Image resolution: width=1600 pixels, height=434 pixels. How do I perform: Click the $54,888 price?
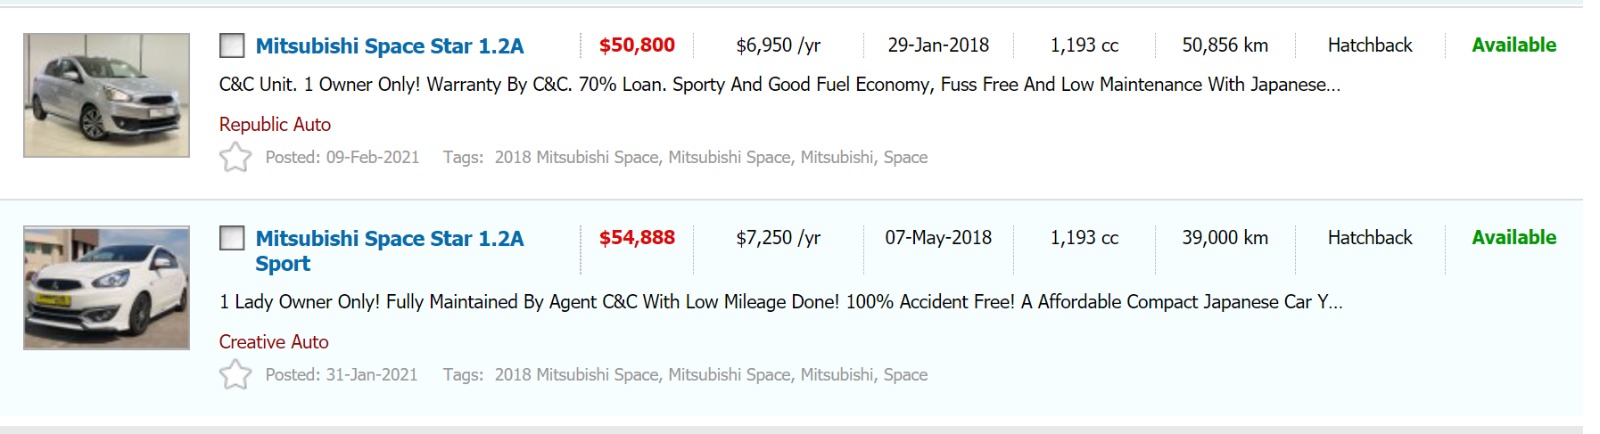[x=637, y=238]
